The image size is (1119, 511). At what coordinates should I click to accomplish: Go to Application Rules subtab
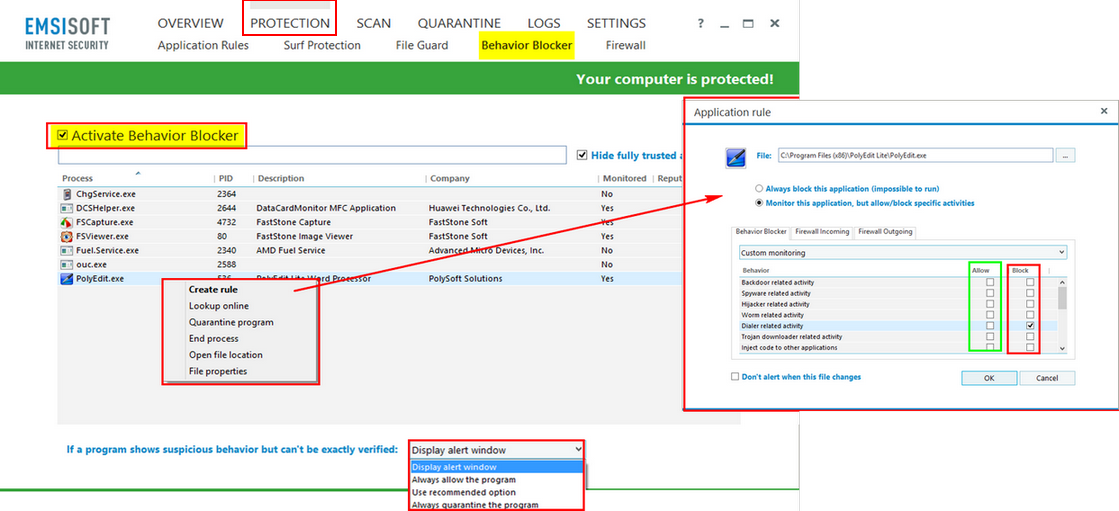[x=203, y=46]
